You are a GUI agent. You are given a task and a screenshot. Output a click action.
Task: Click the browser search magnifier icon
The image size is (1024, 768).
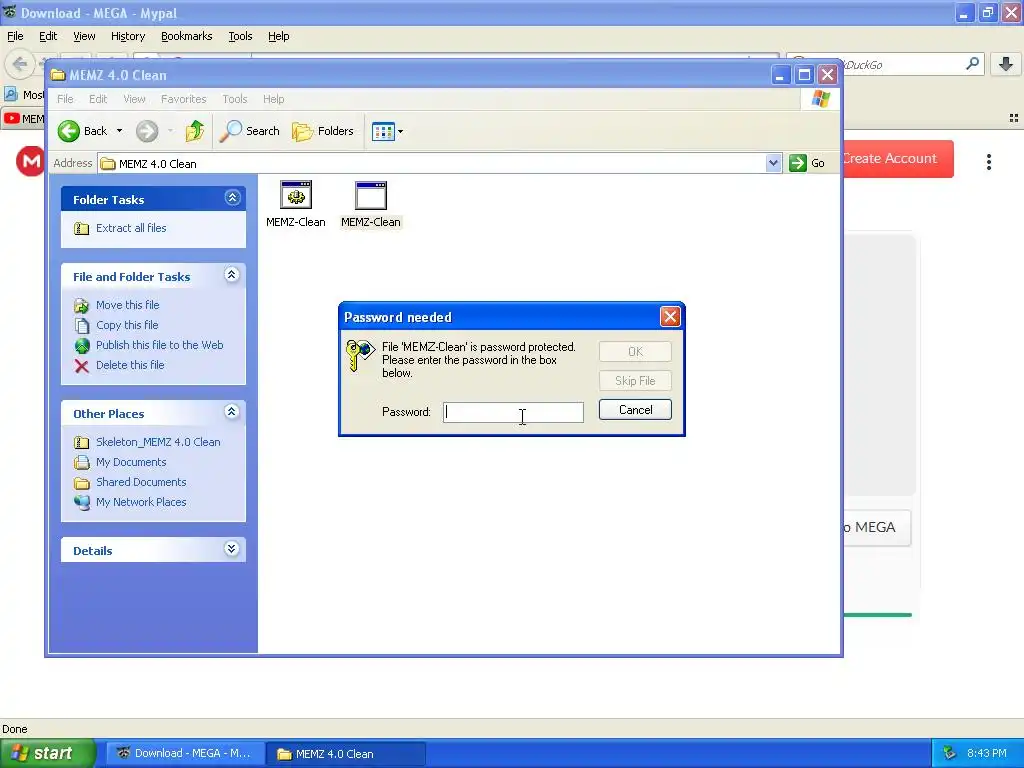coord(972,63)
